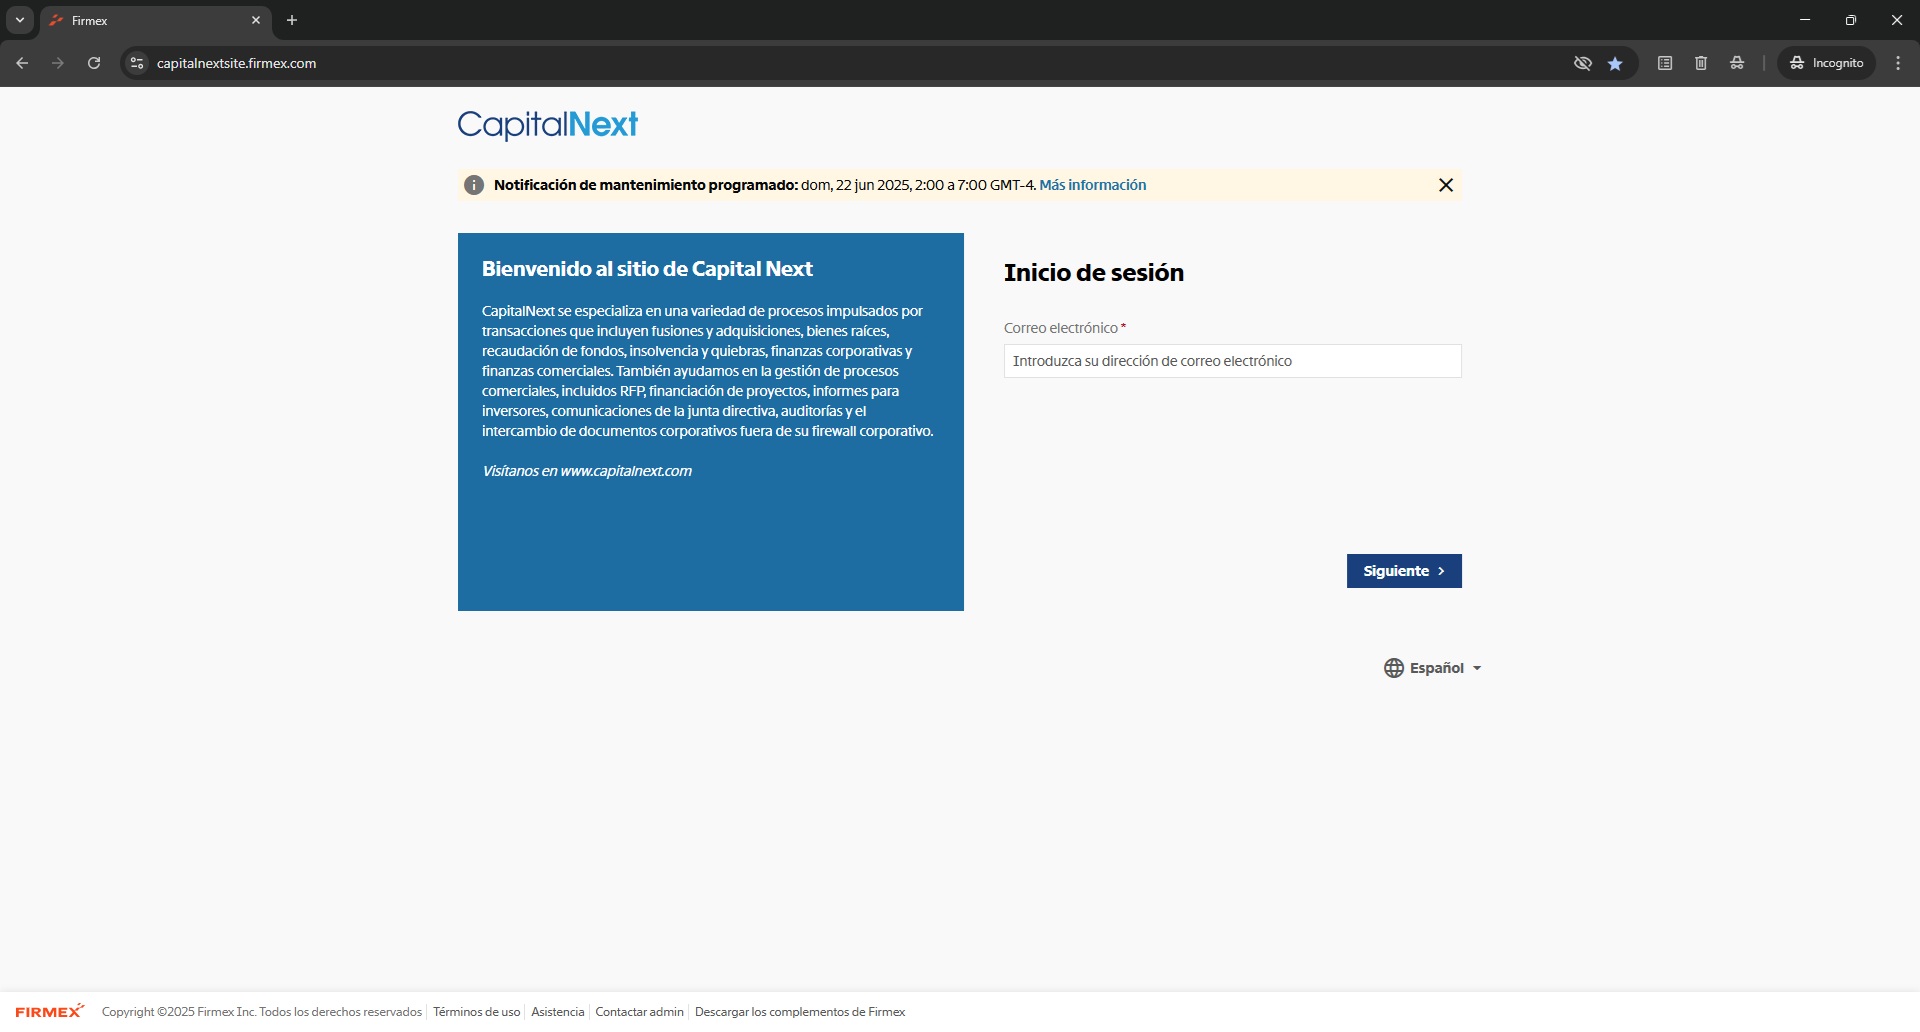
Task: Open the Asistencia footer link
Action: (557, 1012)
